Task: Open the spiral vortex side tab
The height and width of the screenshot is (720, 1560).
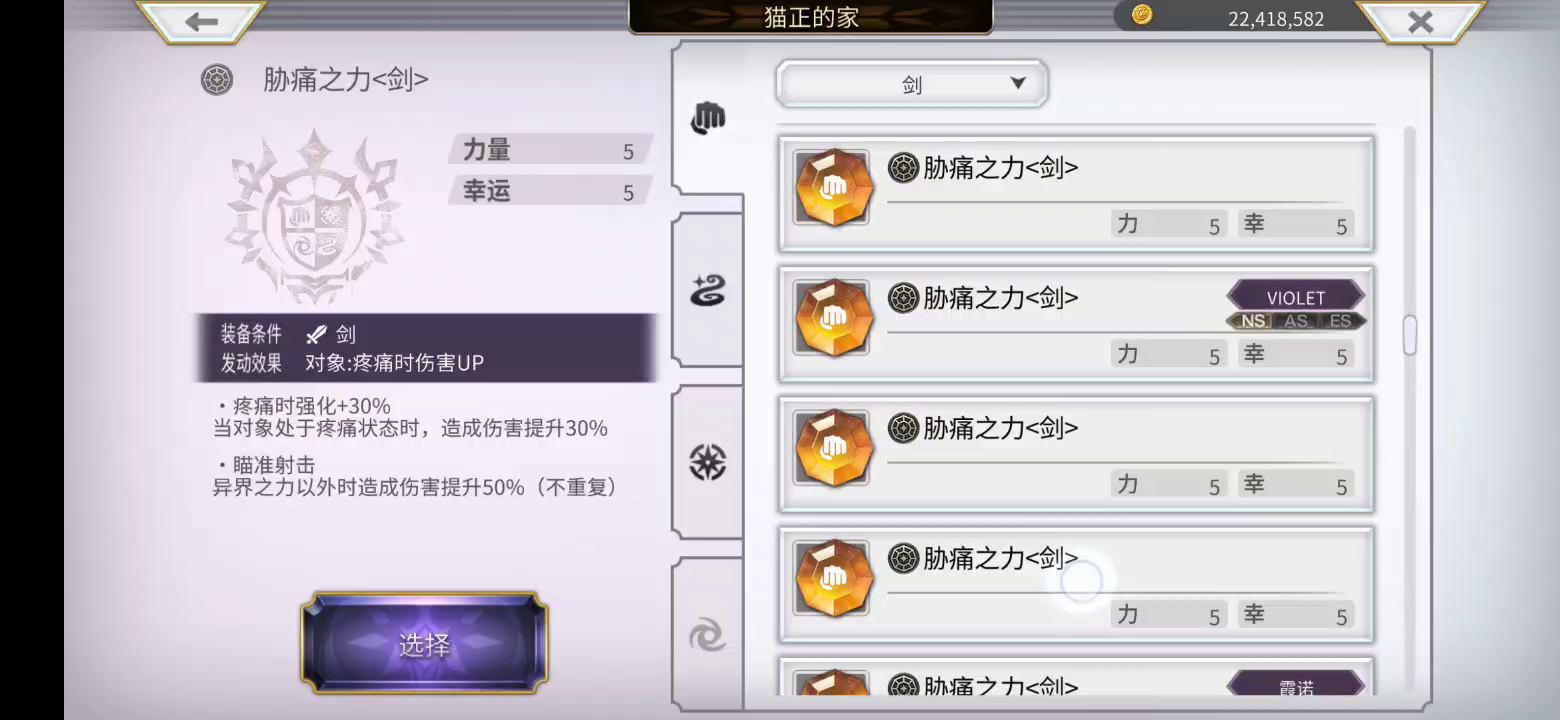Action: [x=708, y=634]
